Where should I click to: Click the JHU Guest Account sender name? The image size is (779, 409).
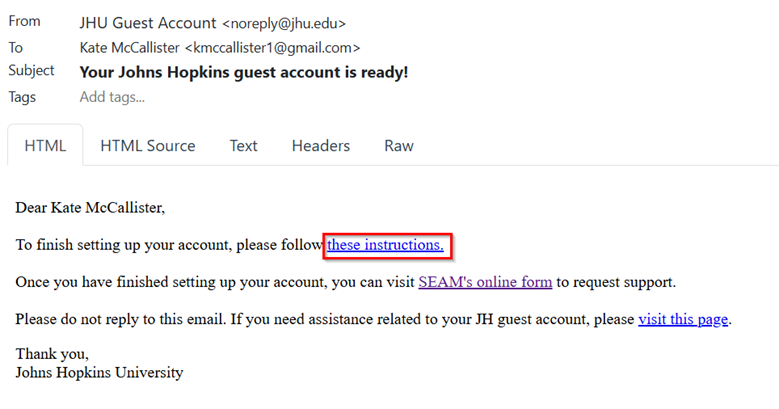148,23
